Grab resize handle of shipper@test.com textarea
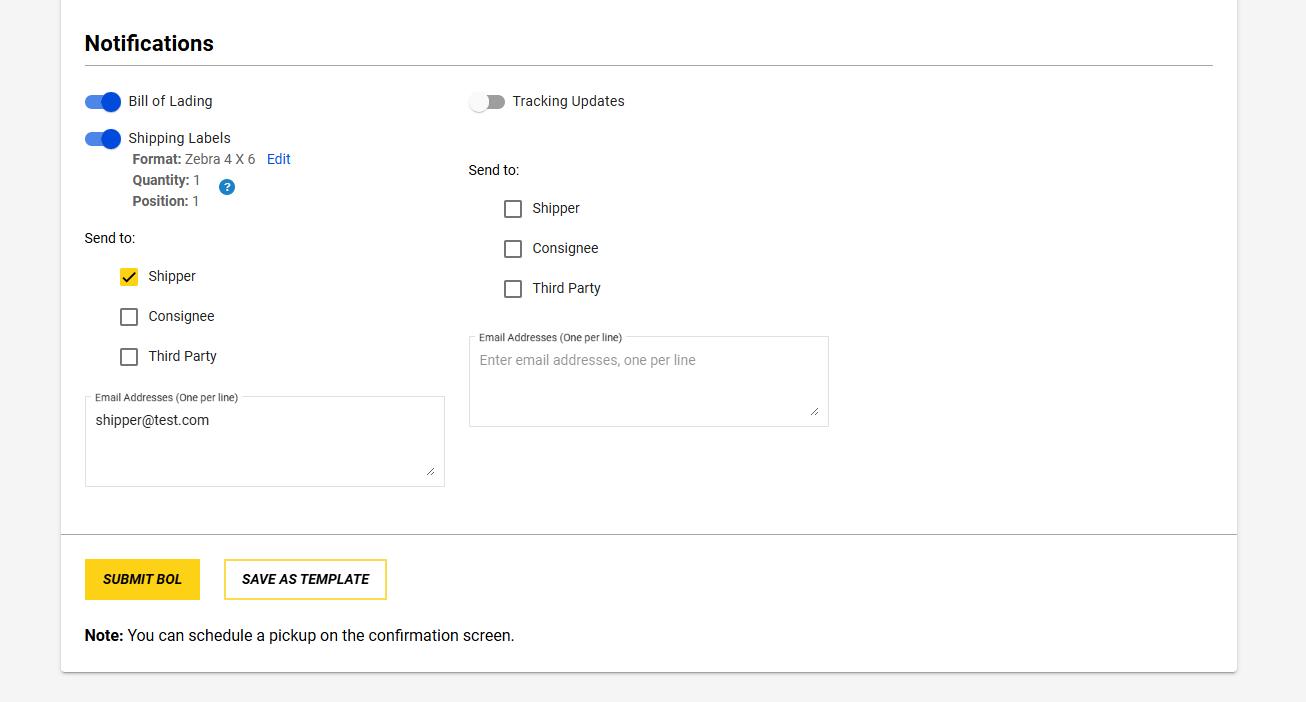This screenshot has height=702, width=1306. pyautogui.click(x=431, y=471)
